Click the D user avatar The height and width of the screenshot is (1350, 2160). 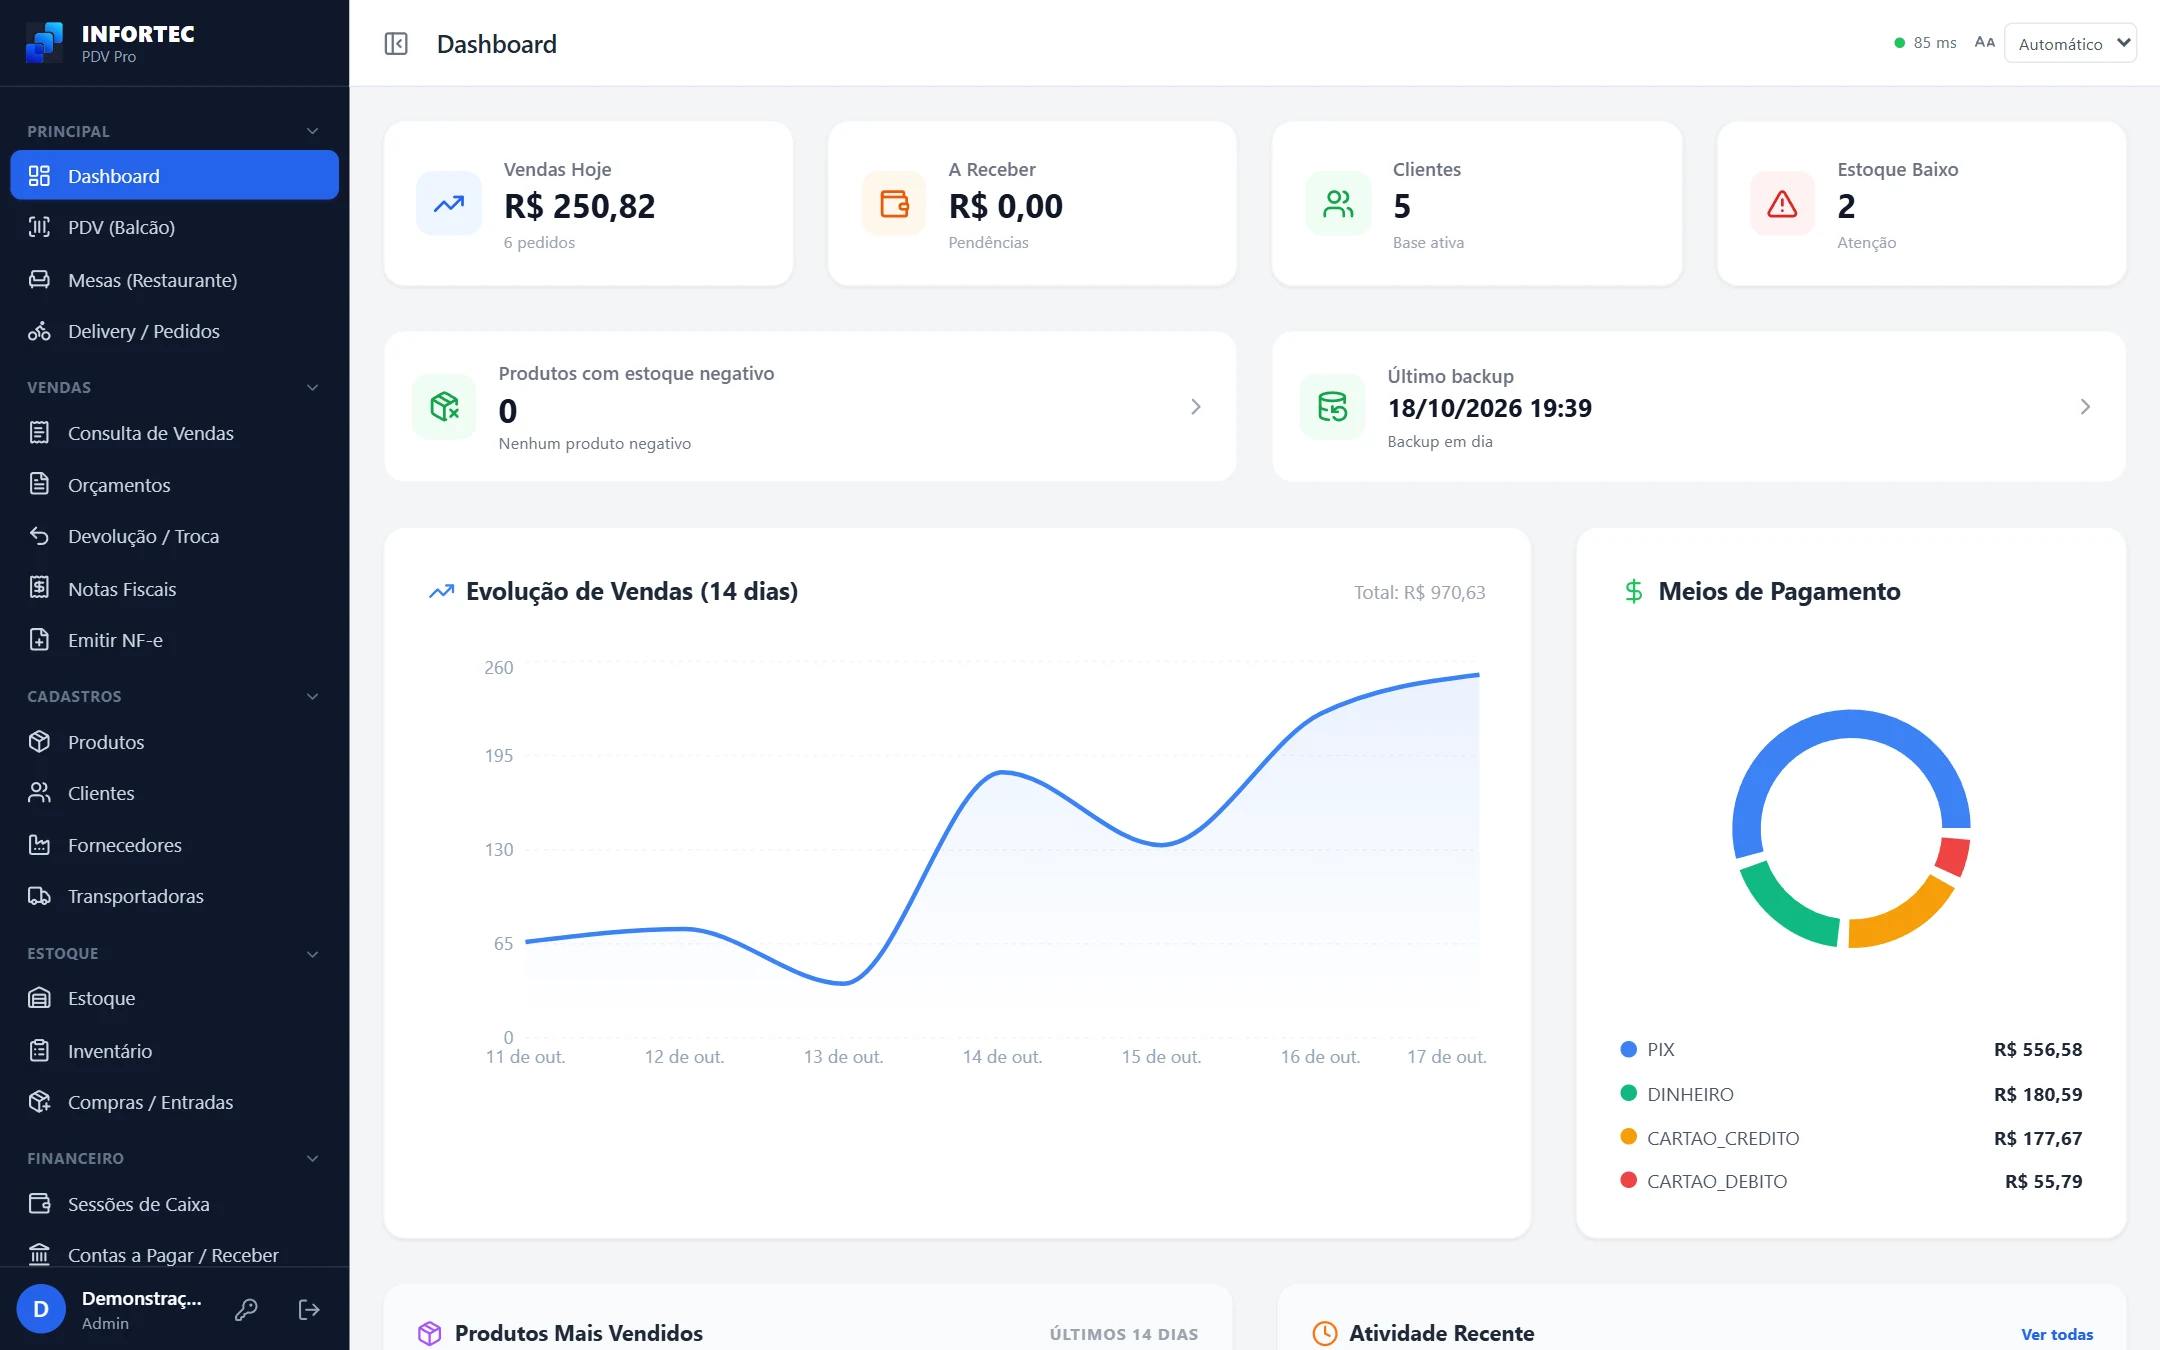[x=41, y=1309]
